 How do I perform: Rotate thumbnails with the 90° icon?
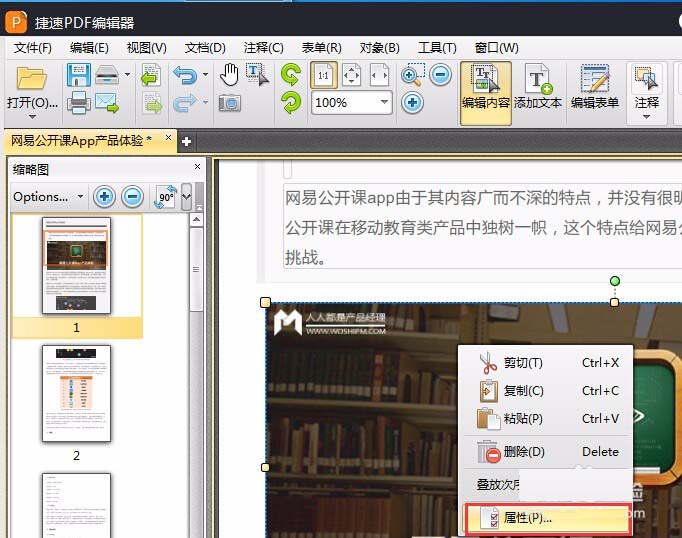165,197
